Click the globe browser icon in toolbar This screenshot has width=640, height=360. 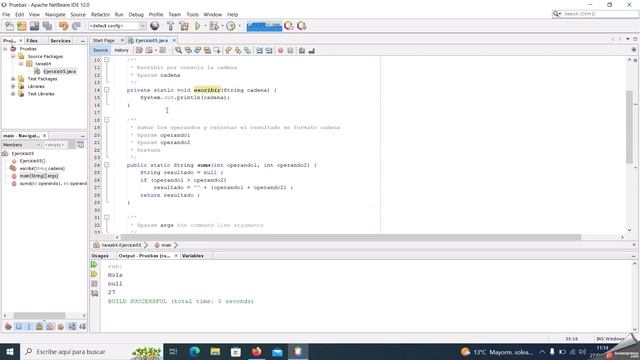155,26
